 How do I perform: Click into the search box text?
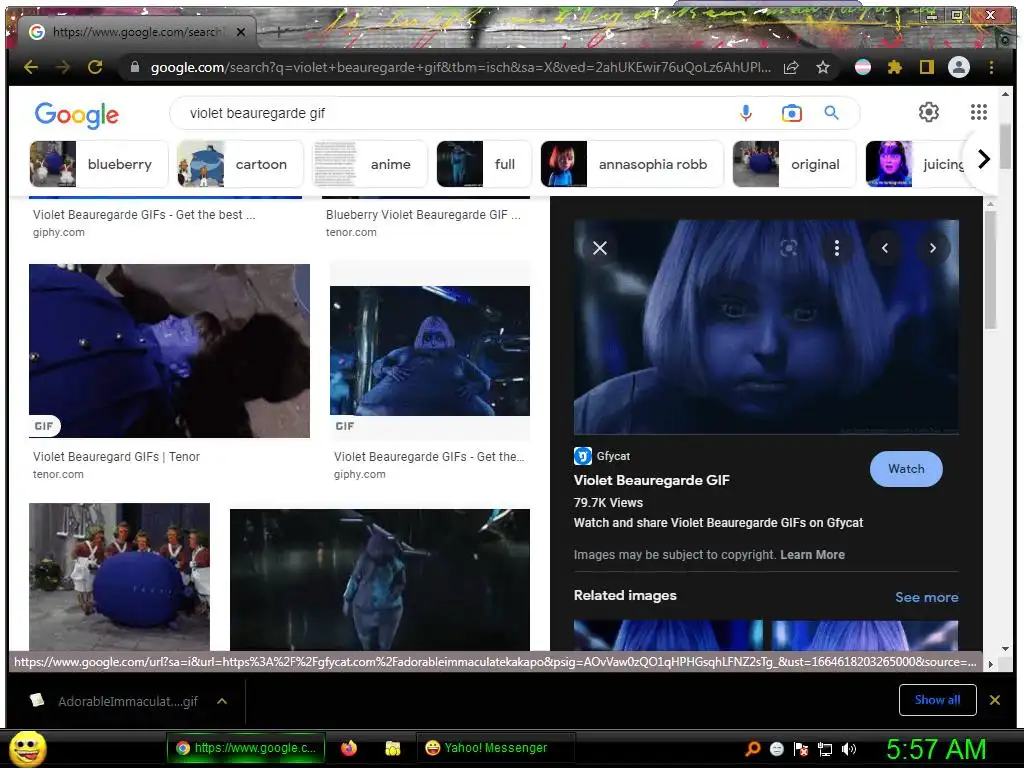257,113
